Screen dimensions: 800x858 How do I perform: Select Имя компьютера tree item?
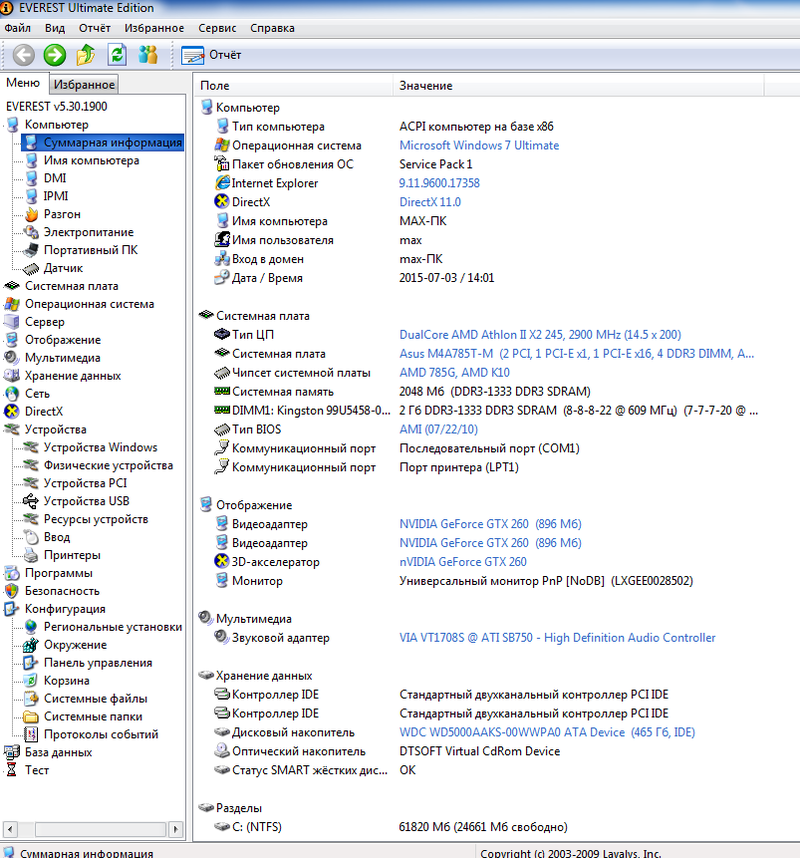pos(91,160)
